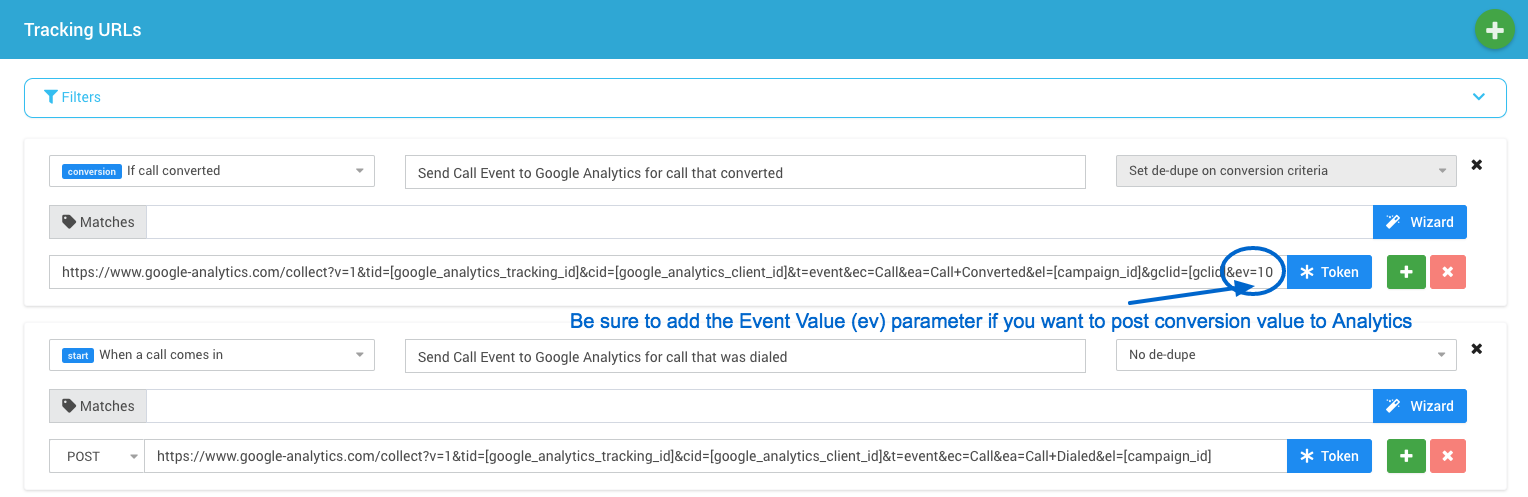Open the 'No de-dupe' dropdown
1528x497 pixels.
click(1285, 355)
